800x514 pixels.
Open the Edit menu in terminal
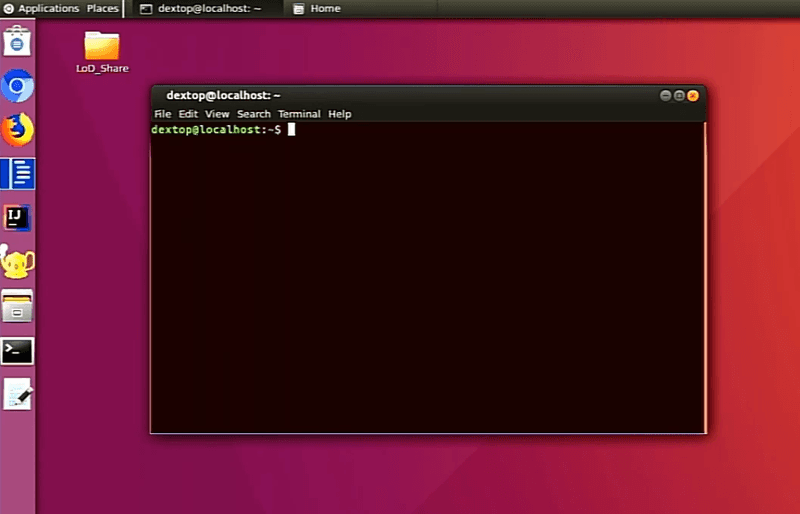pos(188,114)
